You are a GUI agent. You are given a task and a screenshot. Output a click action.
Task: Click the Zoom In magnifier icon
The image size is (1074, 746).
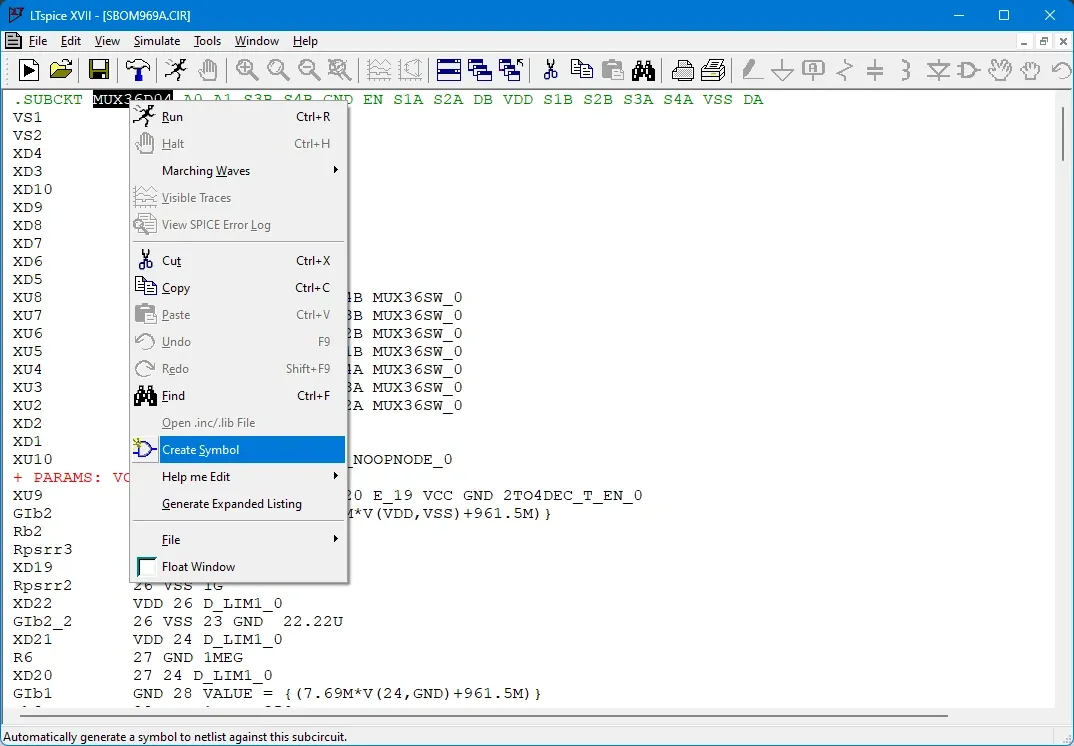pyautogui.click(x=247, y=70)
